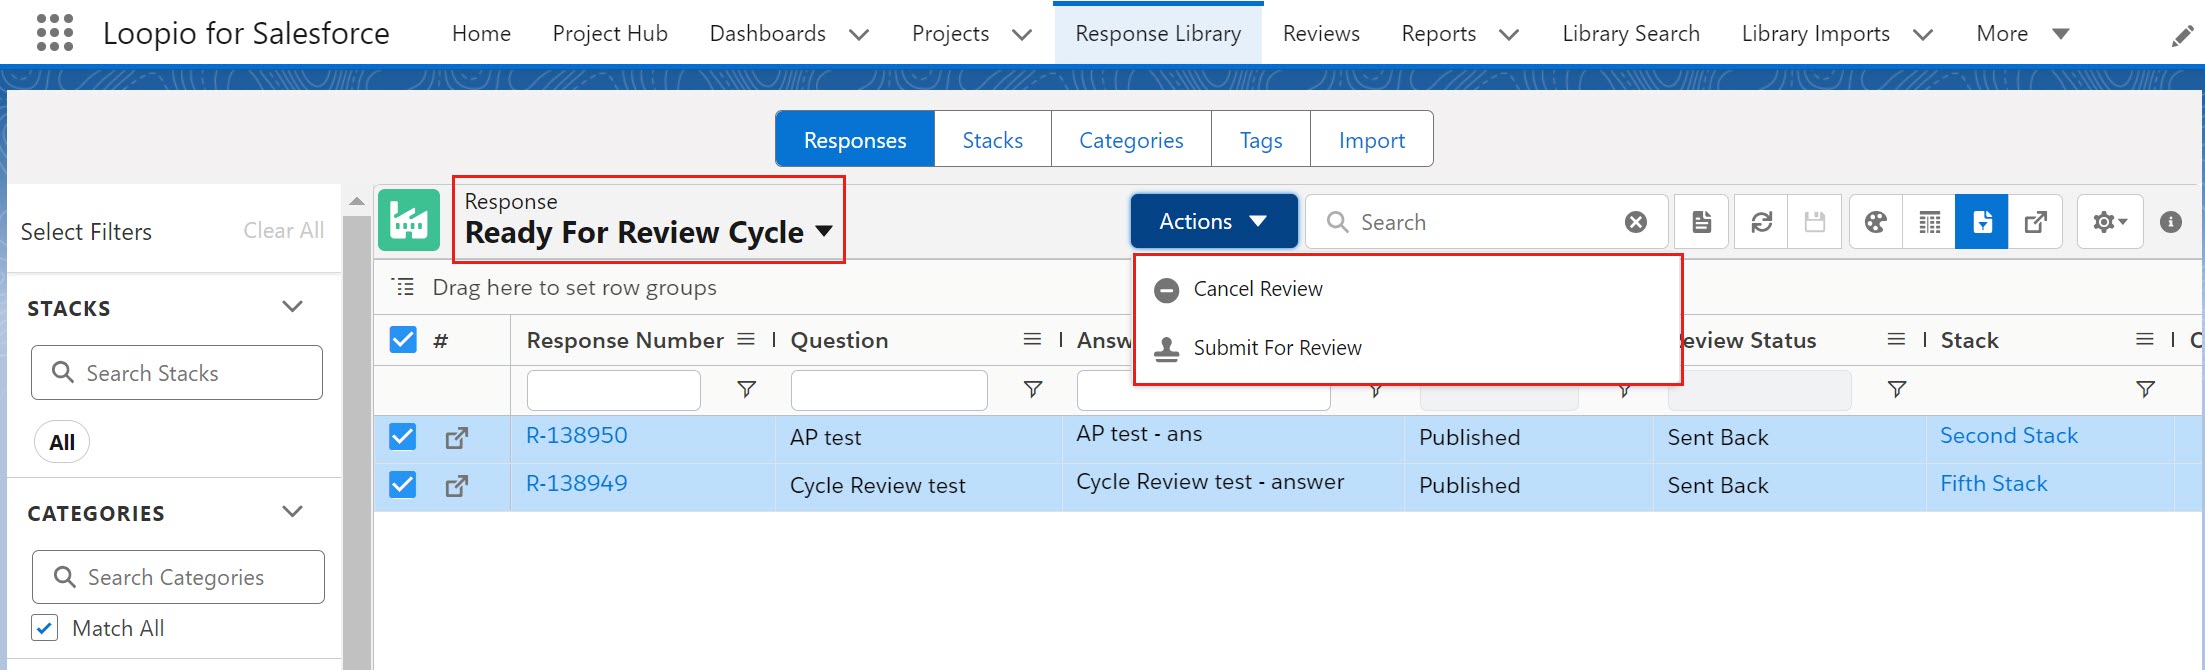Click filter icon under Response Number column
2205x670 pixels.
[x=746, y=389]
